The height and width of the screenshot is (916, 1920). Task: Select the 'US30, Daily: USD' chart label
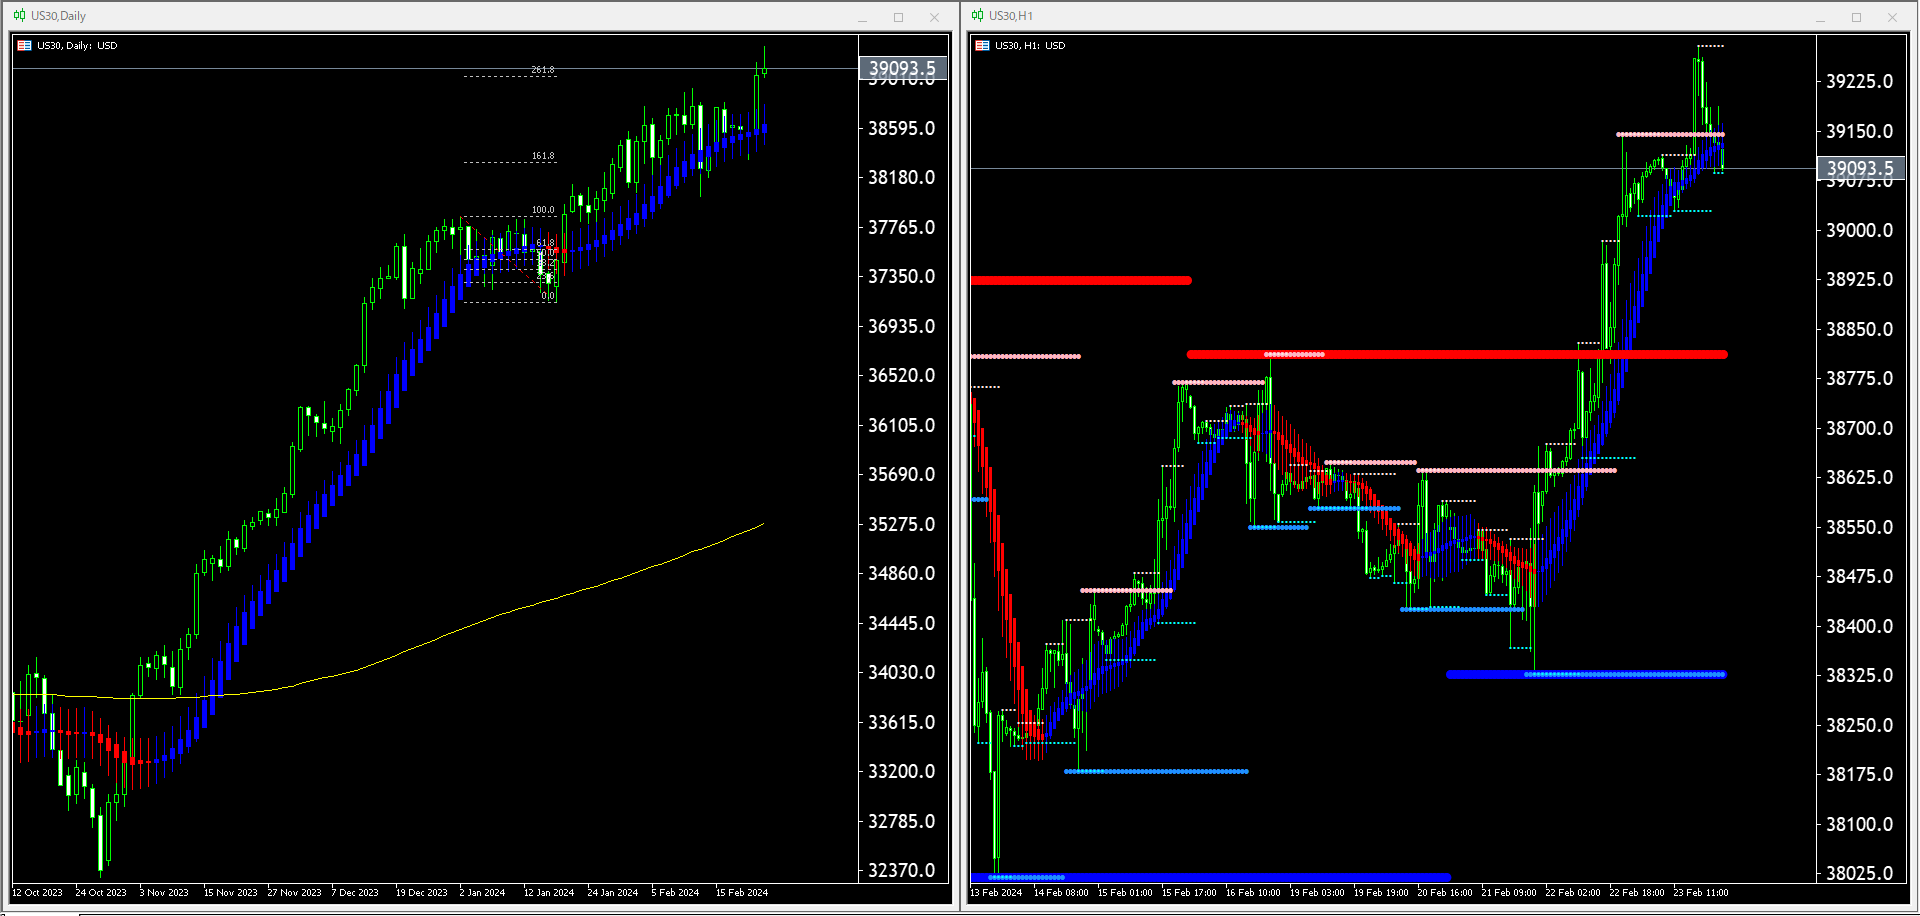tap(77, 46)
